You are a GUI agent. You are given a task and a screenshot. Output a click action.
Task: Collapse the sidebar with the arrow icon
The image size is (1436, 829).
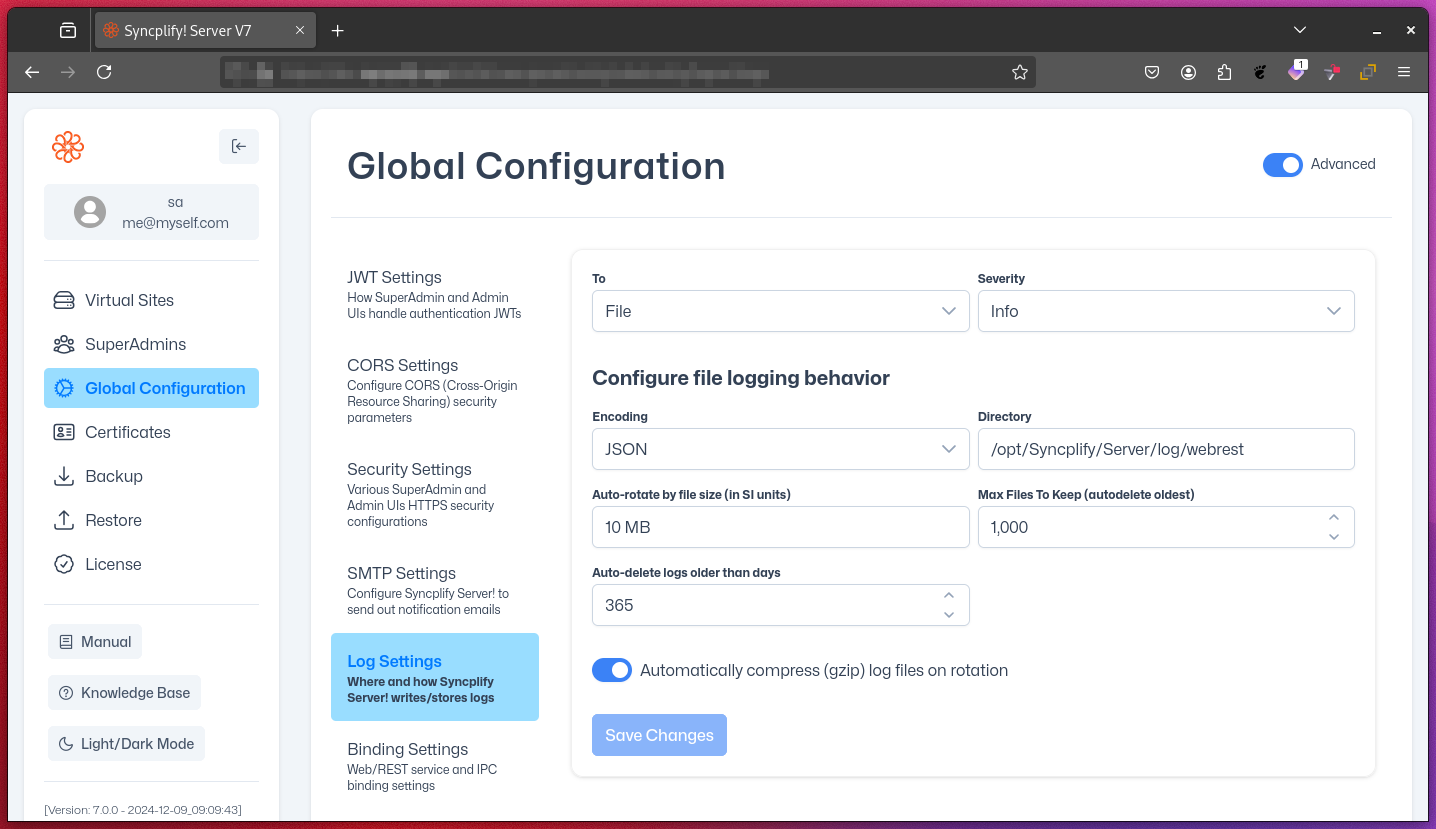tap(238, 147)
